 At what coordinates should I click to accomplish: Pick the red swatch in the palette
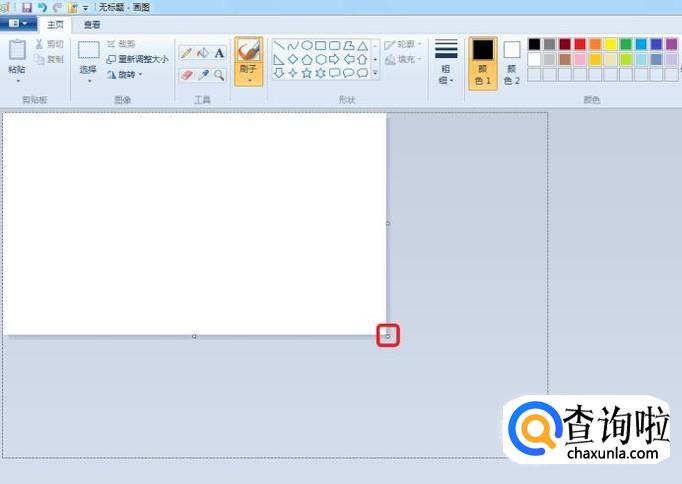click(x=580, y=44)
